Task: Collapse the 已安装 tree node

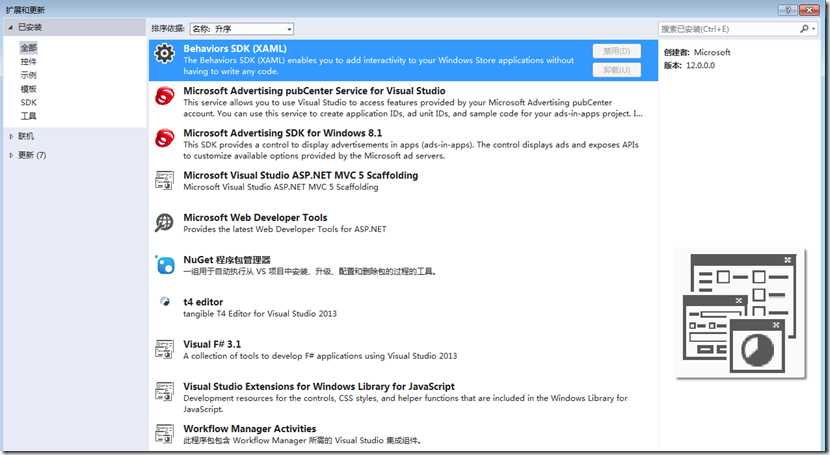Action: coord(10,27)
